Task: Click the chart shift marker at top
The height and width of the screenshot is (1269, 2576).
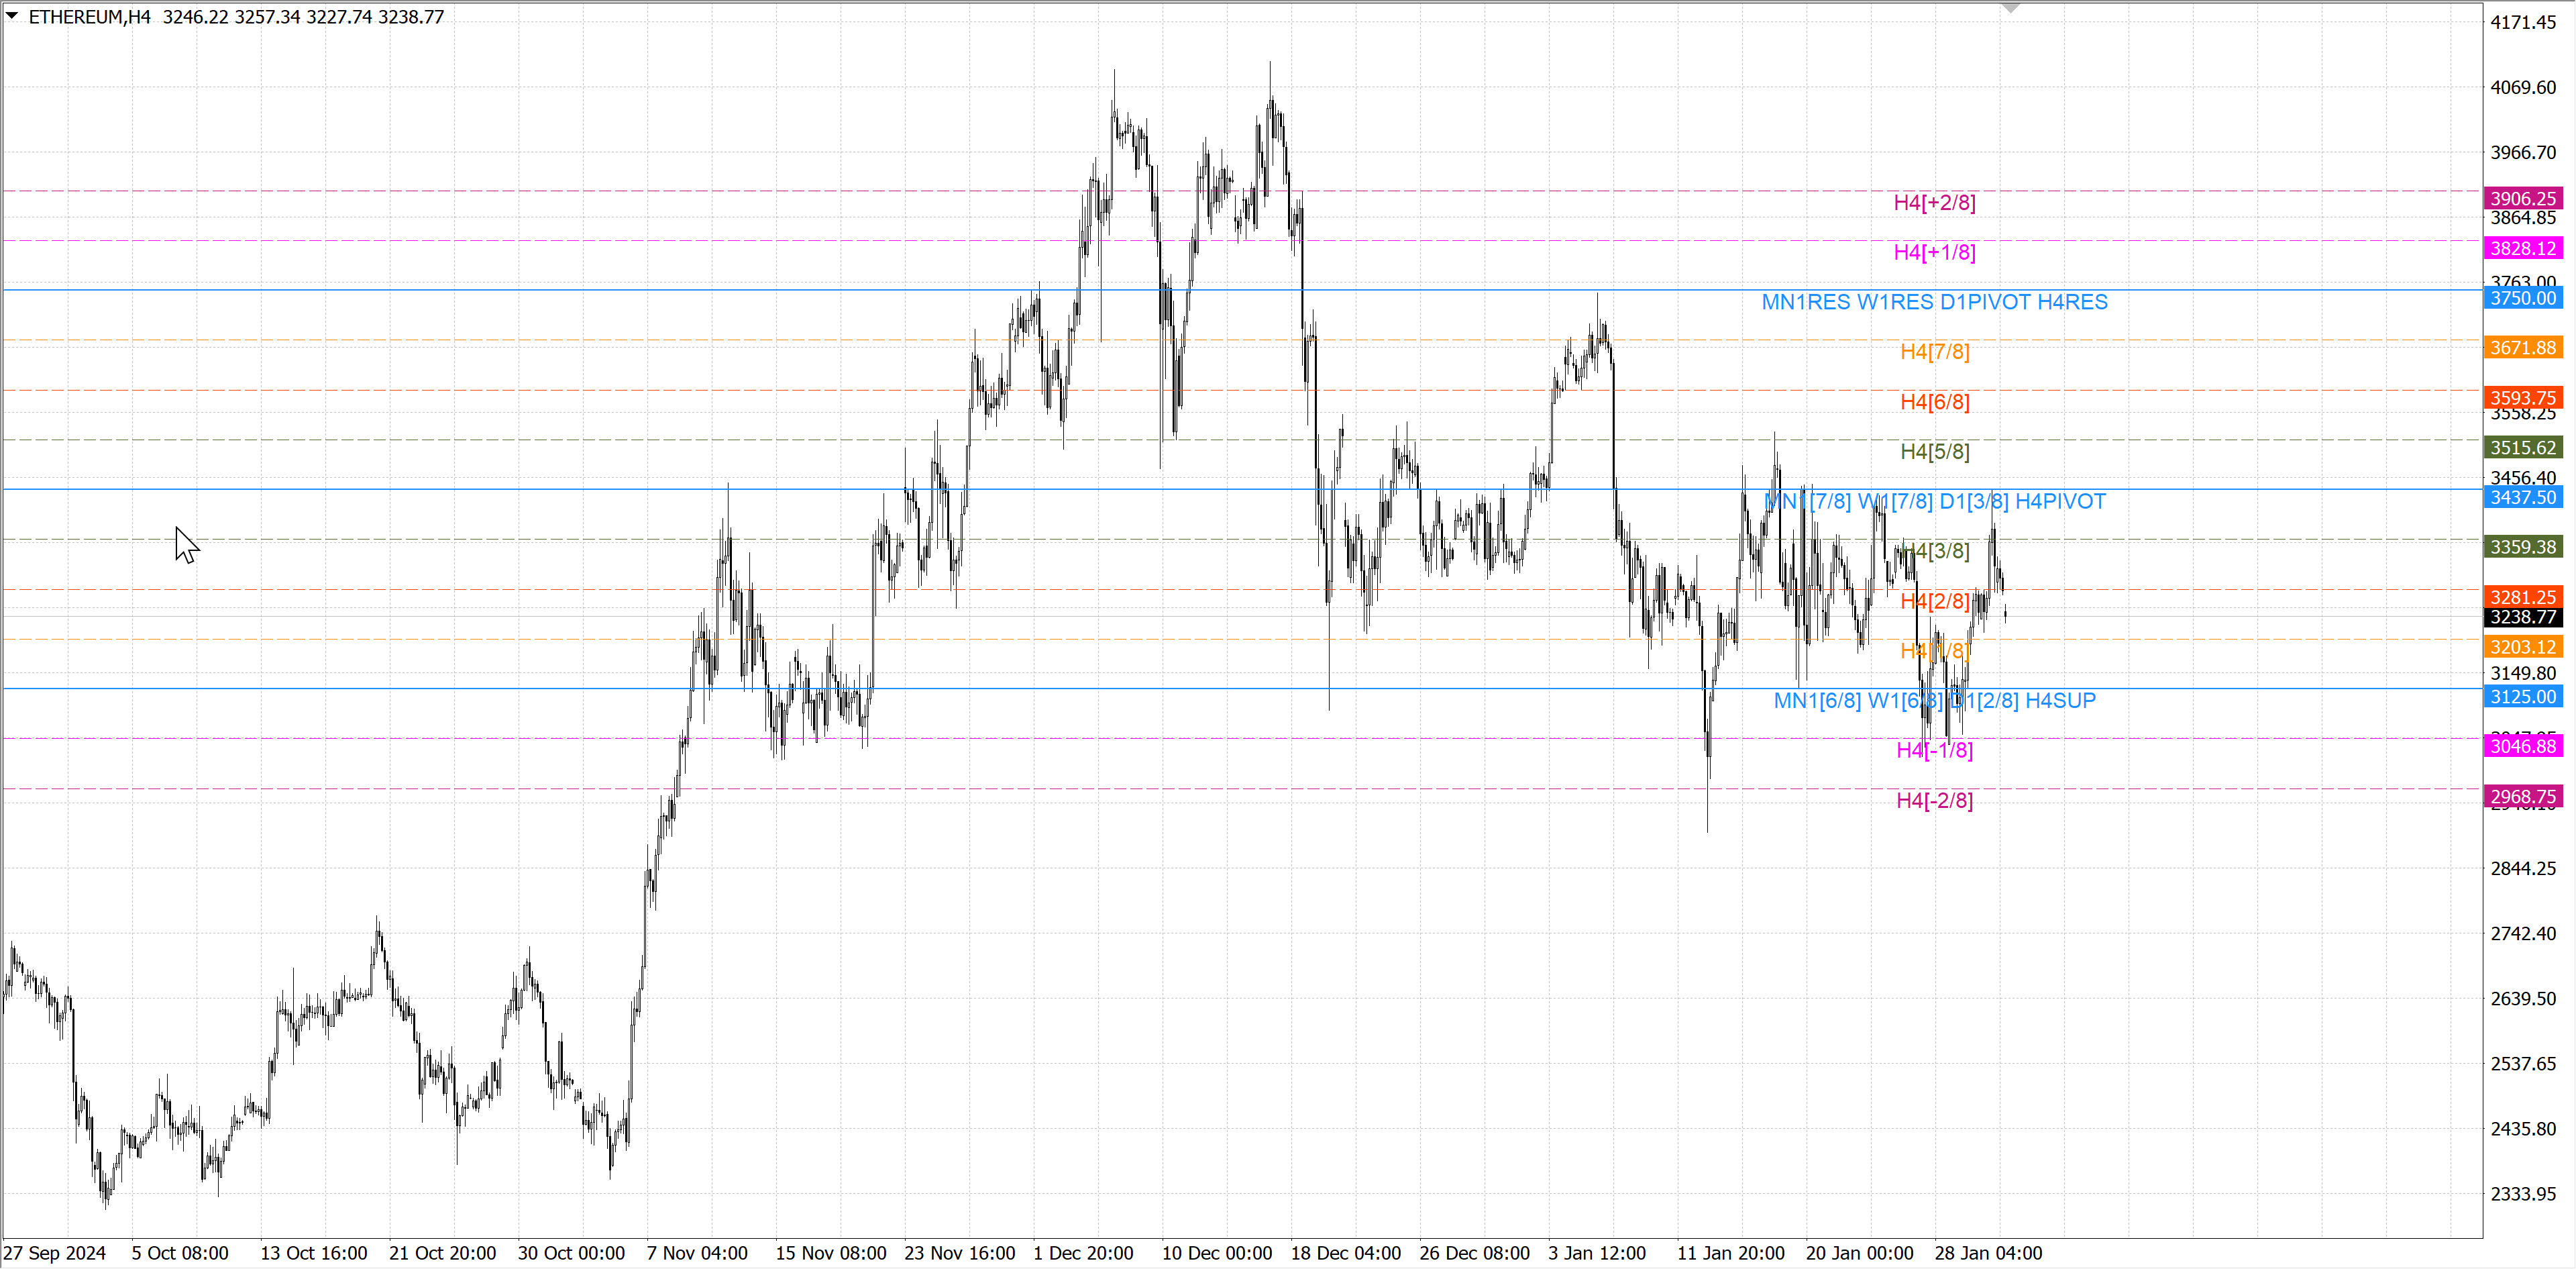Action: pos(2011,8)
